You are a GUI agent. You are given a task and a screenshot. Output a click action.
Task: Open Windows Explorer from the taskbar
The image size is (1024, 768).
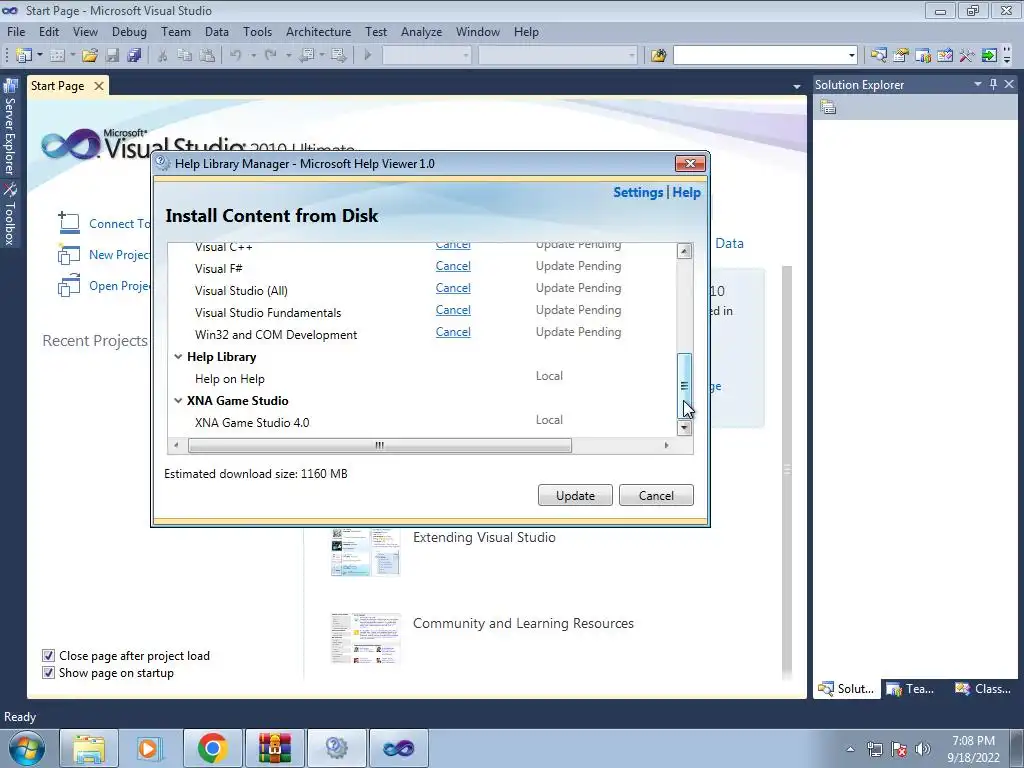click(x=89, y=748)
